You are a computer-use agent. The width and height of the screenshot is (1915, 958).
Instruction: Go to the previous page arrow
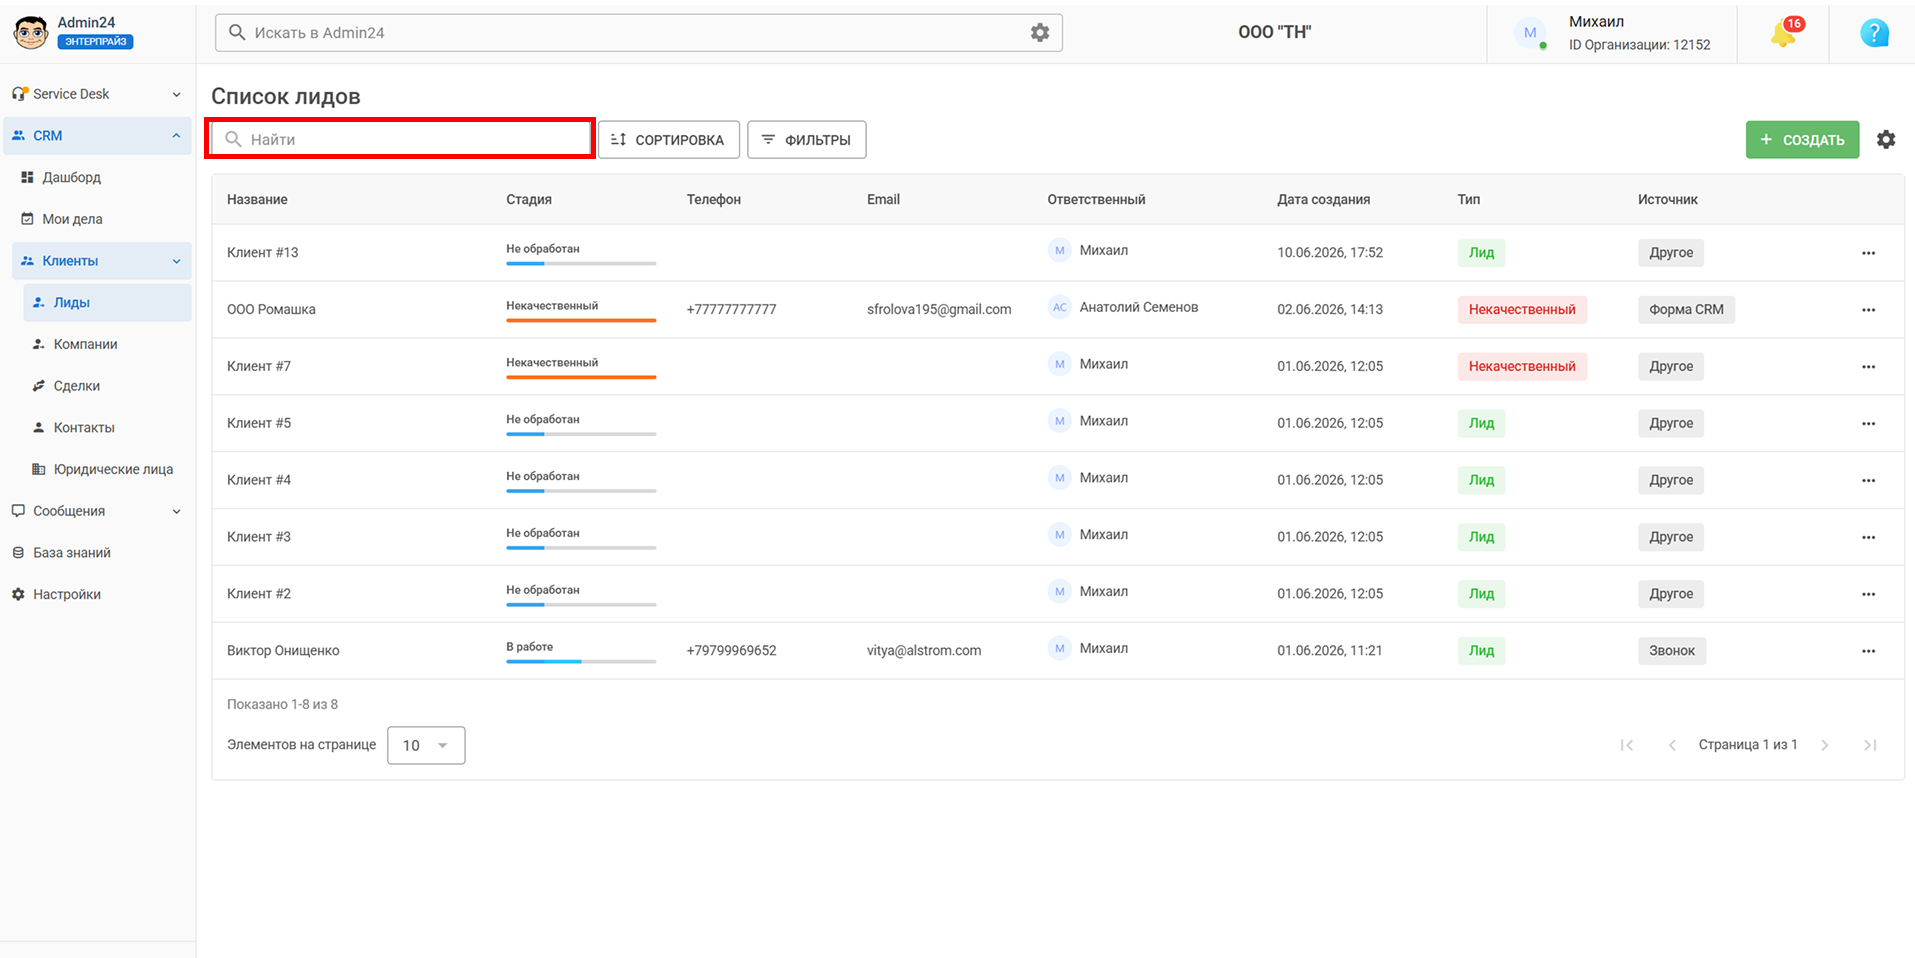(x=1672, y=745)
